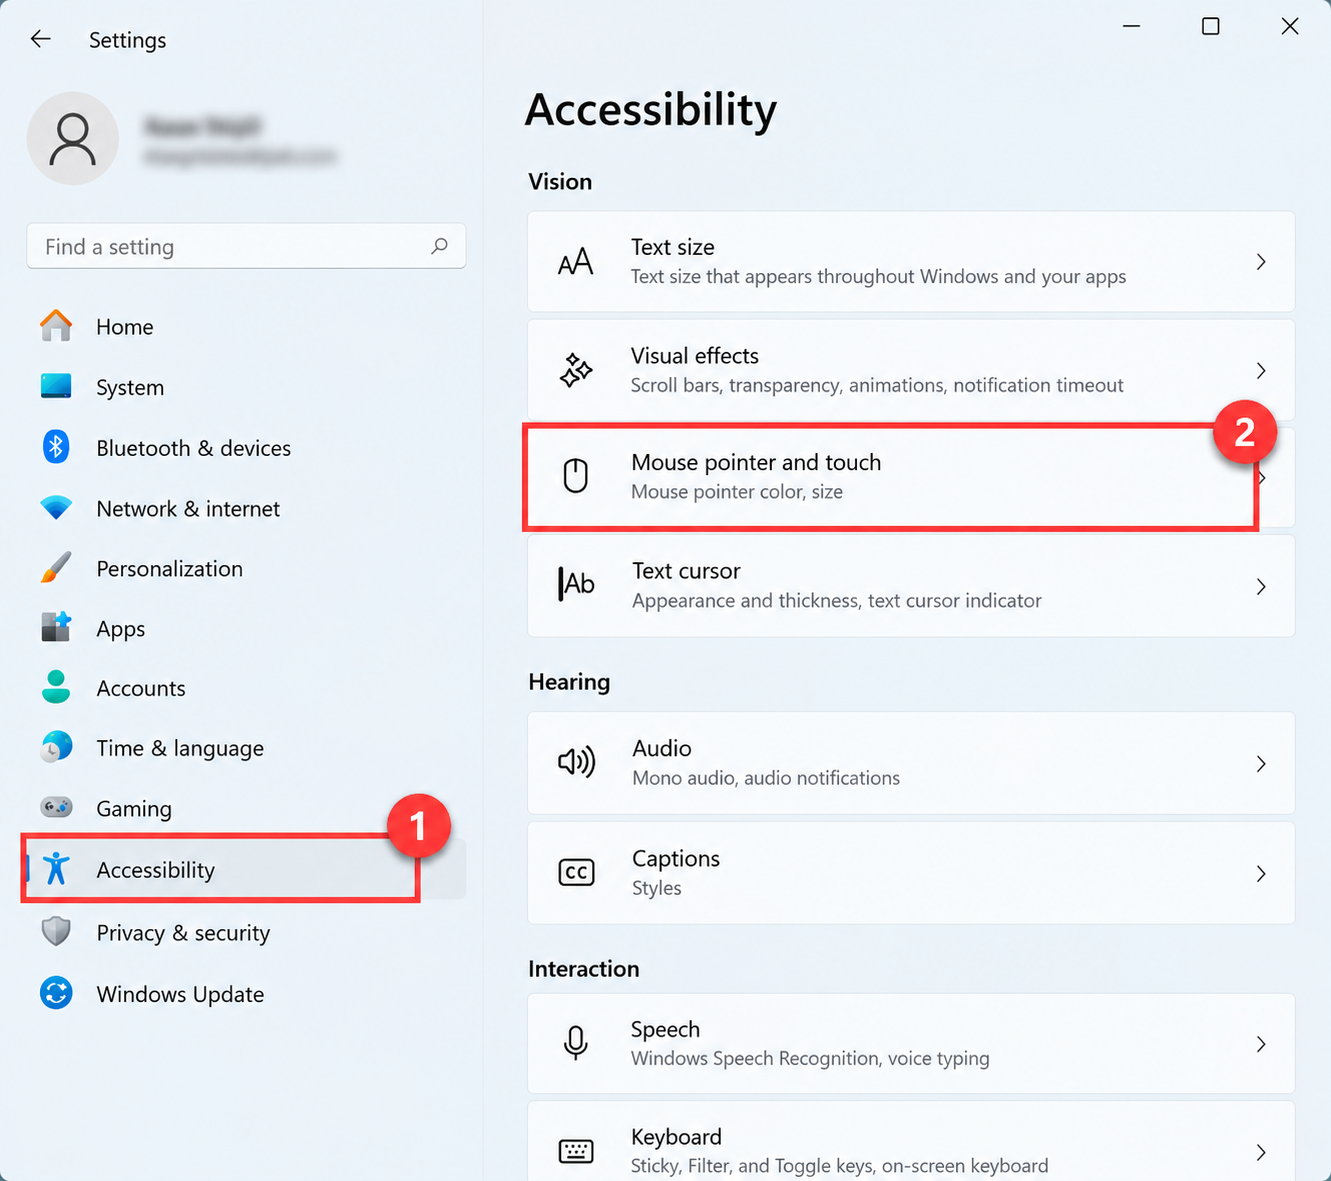Viewport: 1331px width, 1181px height.
Task: Expand Text cursor chevron arrow
Action: point(1261,587)
